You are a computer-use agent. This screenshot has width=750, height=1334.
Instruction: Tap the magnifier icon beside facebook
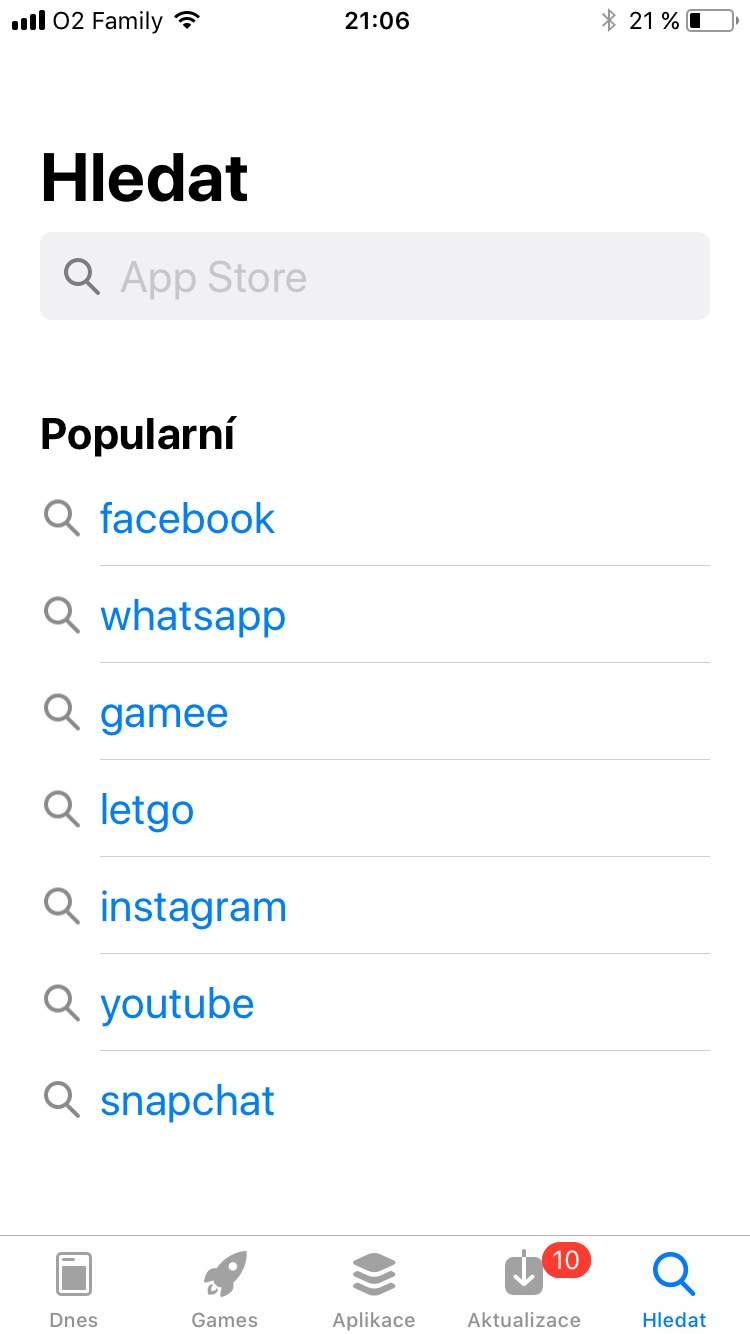[62, 518]
